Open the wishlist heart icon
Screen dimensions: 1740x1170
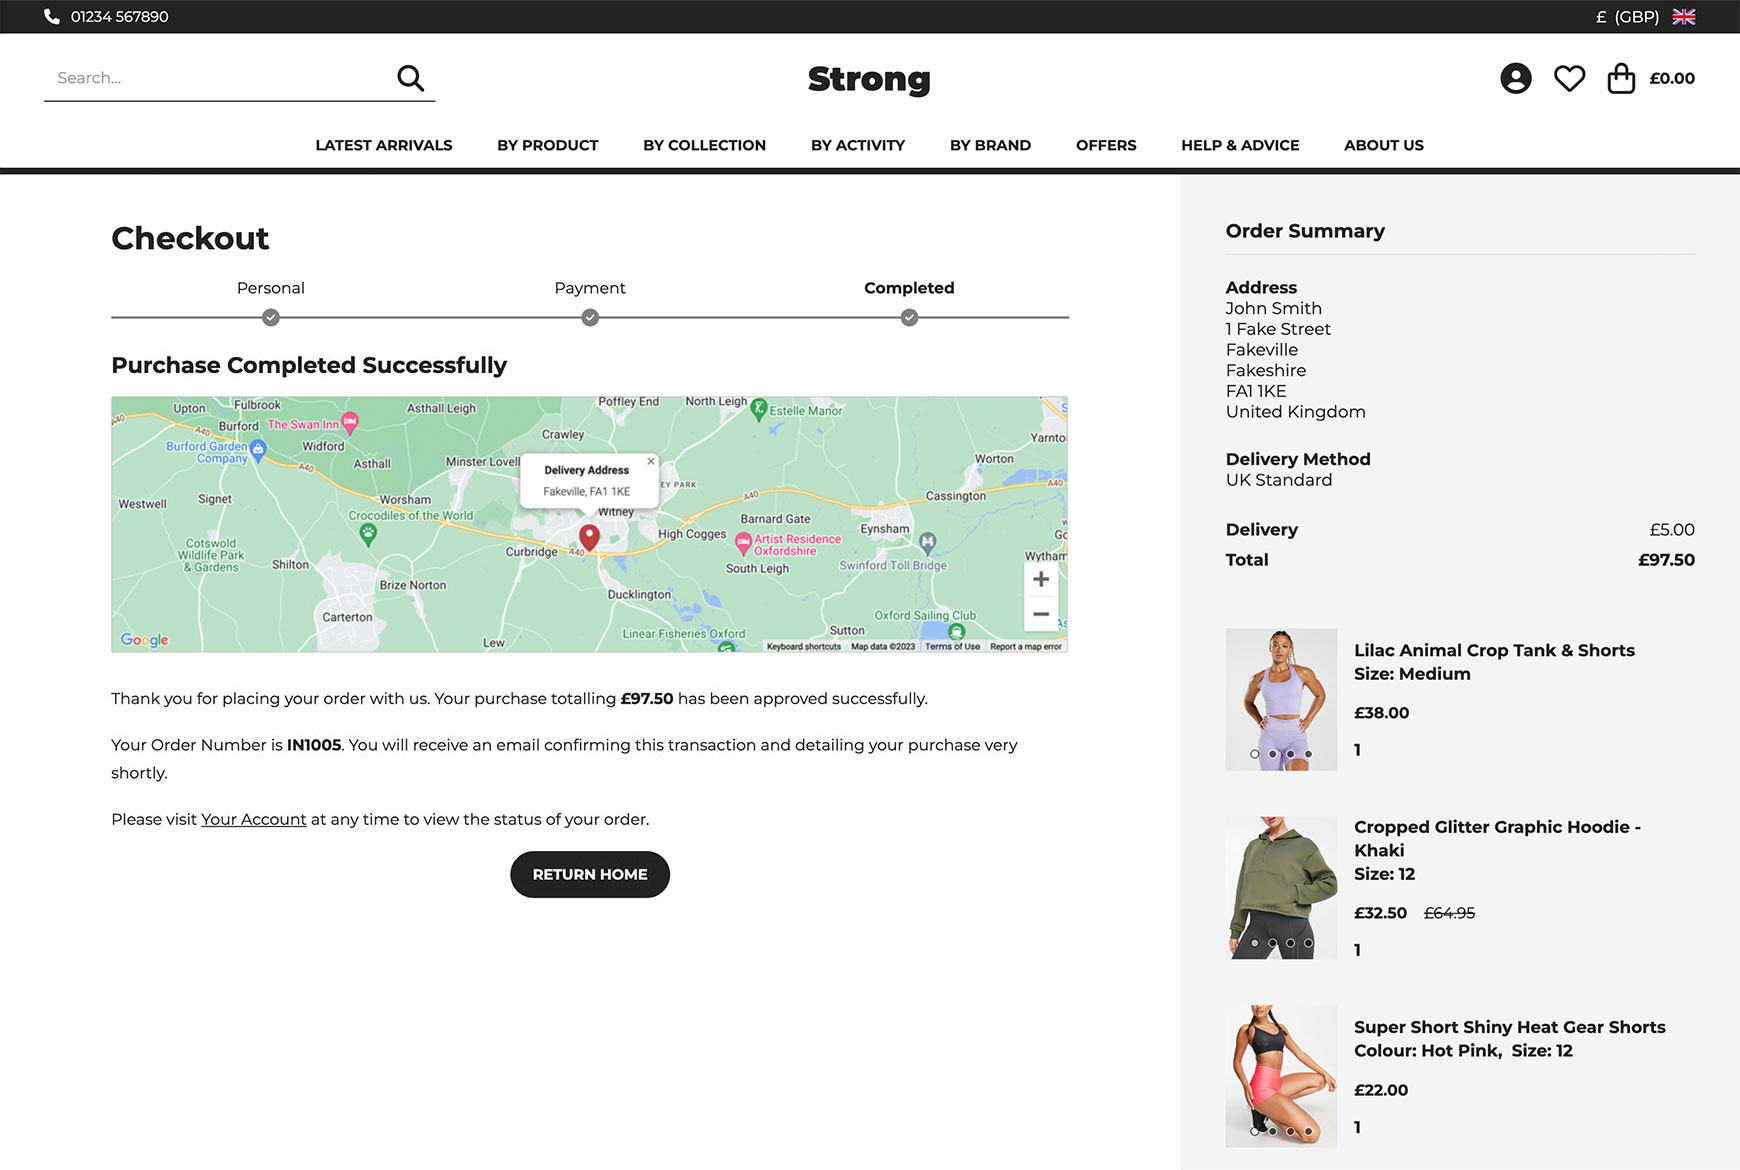[x=1569, y=78]
